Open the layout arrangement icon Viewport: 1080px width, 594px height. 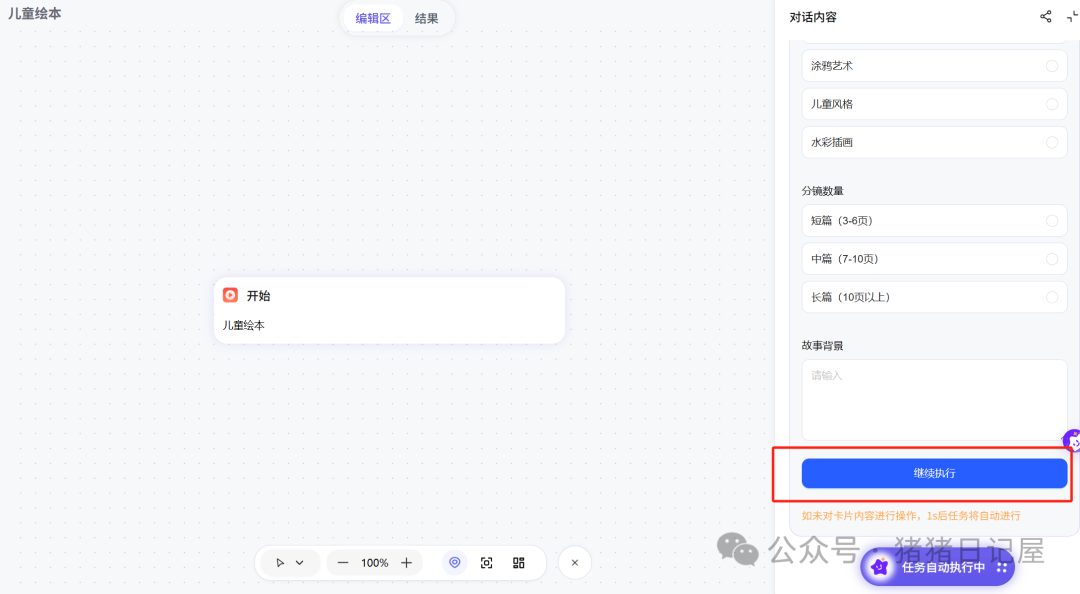[518, 562]
